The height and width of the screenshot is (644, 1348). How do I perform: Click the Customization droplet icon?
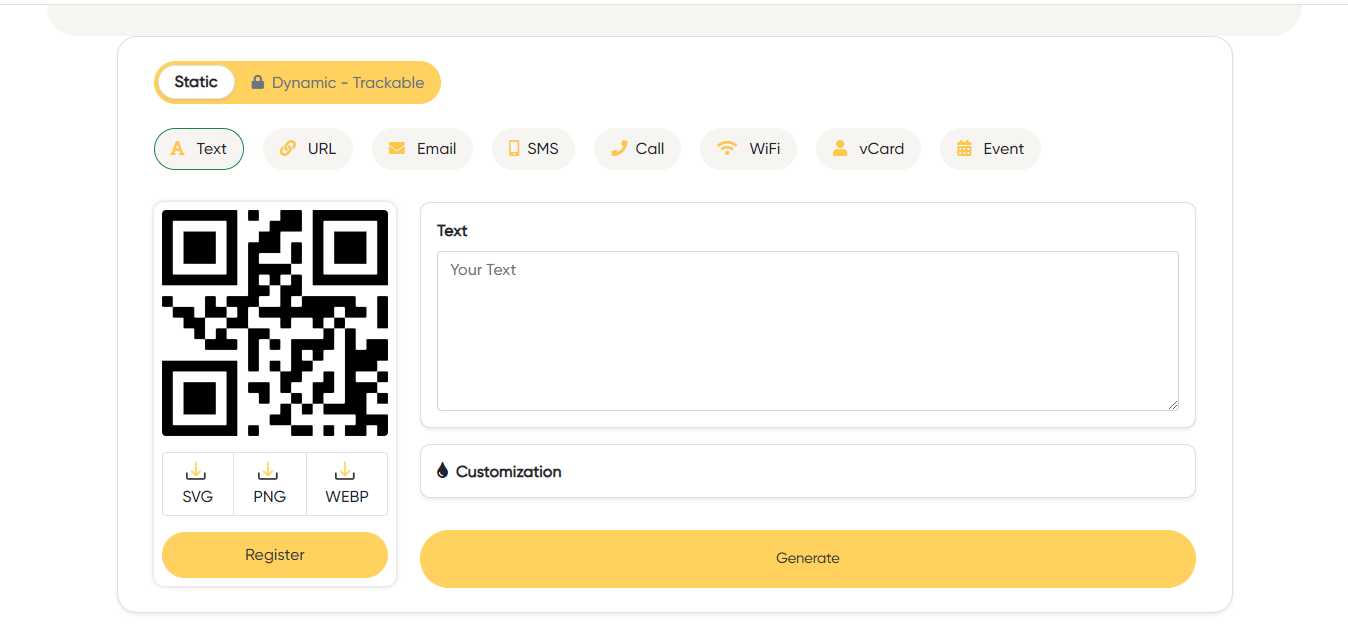click(442, 471)
